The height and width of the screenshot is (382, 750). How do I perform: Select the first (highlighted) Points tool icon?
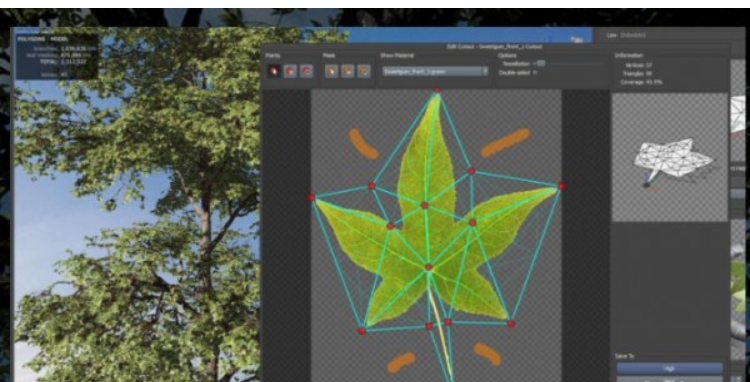[274, 71]
